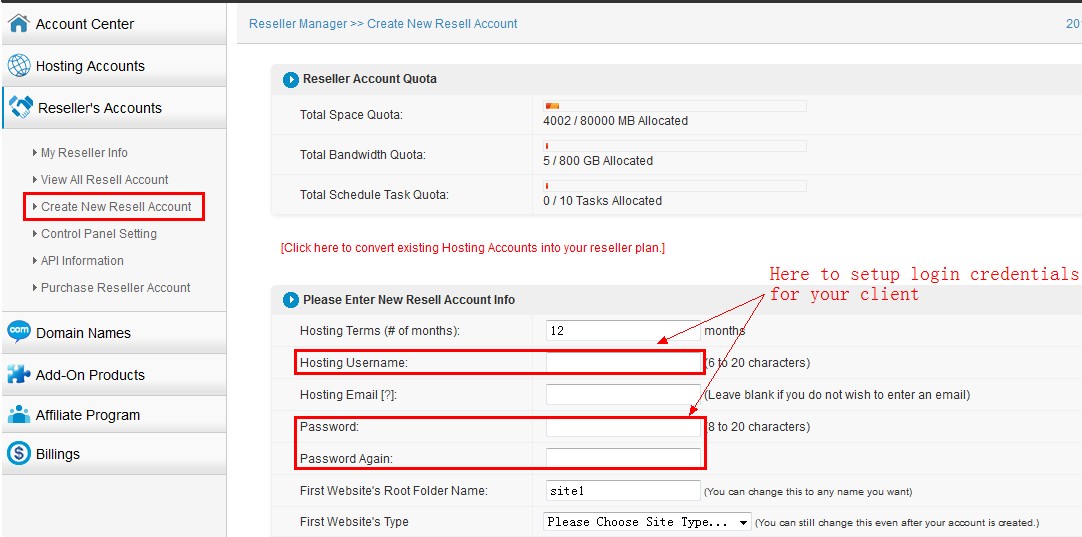Go to Purchase Reseller Account
1082x537 pixels.
tap(115, 288)
